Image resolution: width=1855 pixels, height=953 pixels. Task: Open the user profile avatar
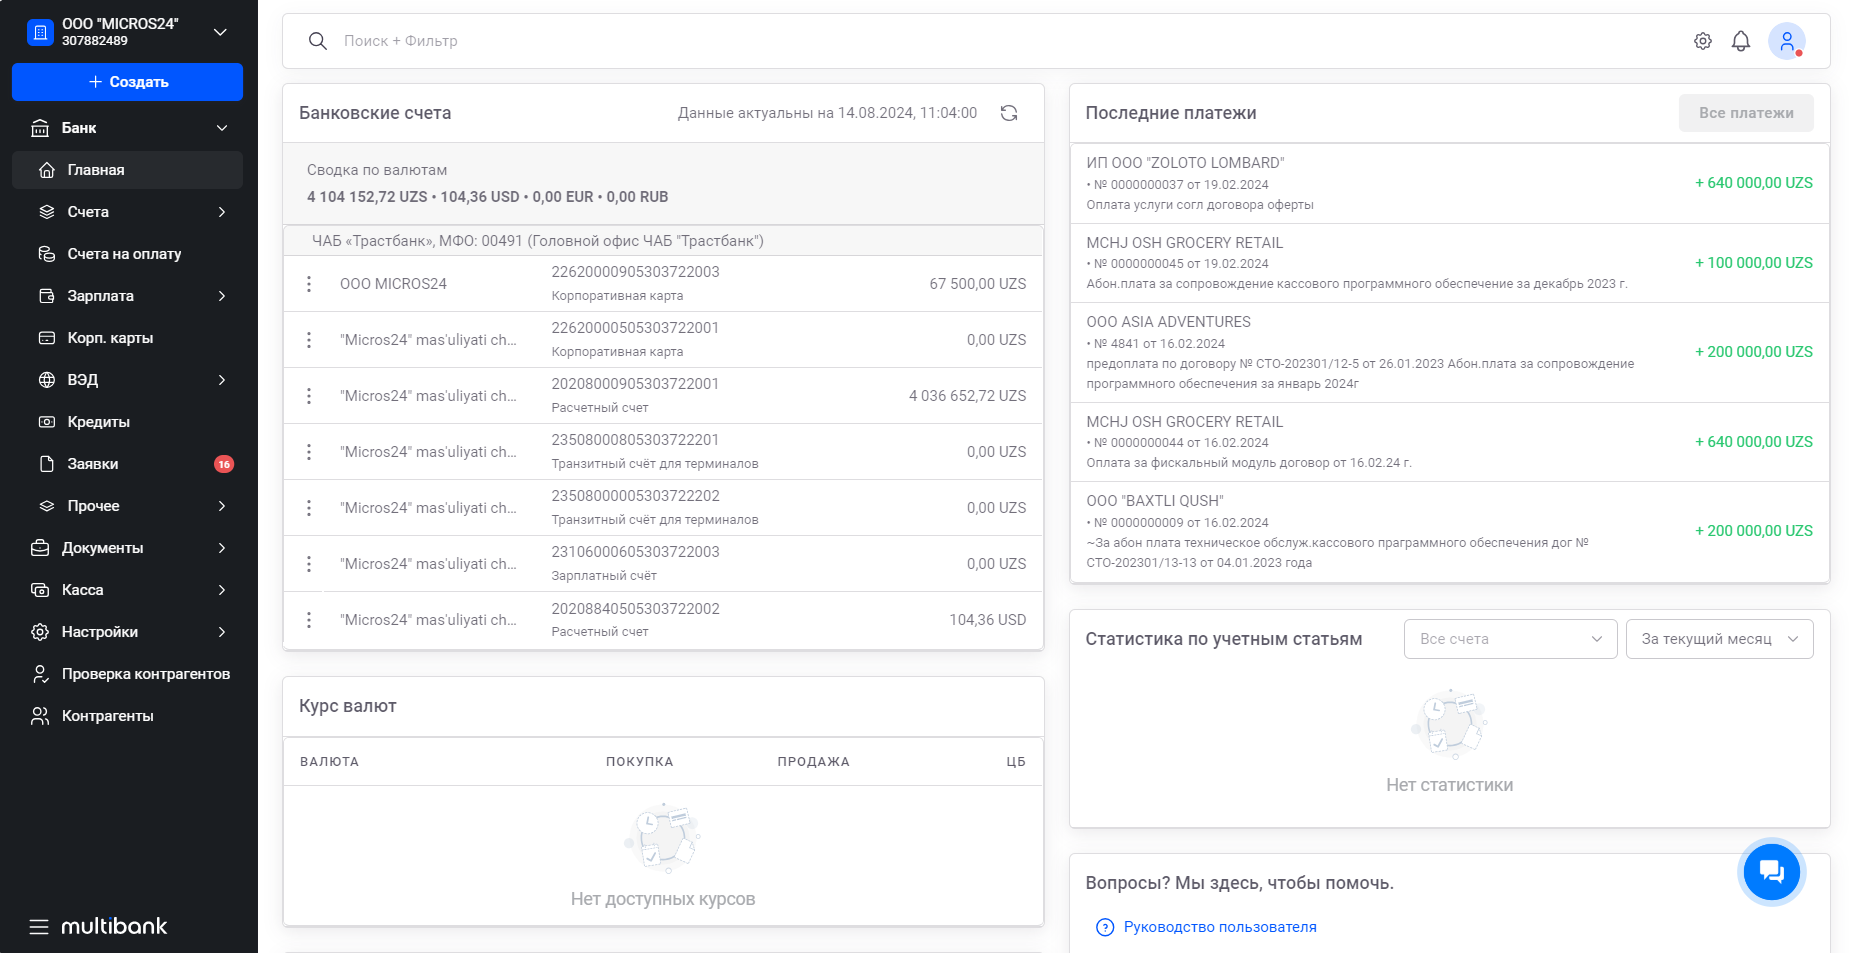click(x=1785, y=41)
